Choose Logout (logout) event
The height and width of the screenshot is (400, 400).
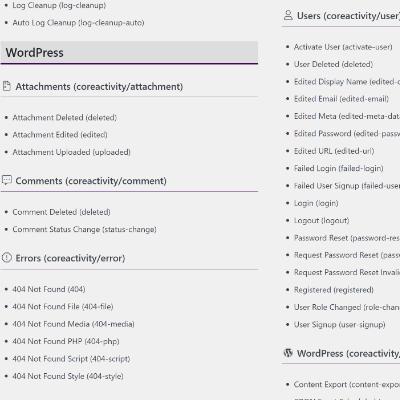pyautogui.click(x=321, y=221)
